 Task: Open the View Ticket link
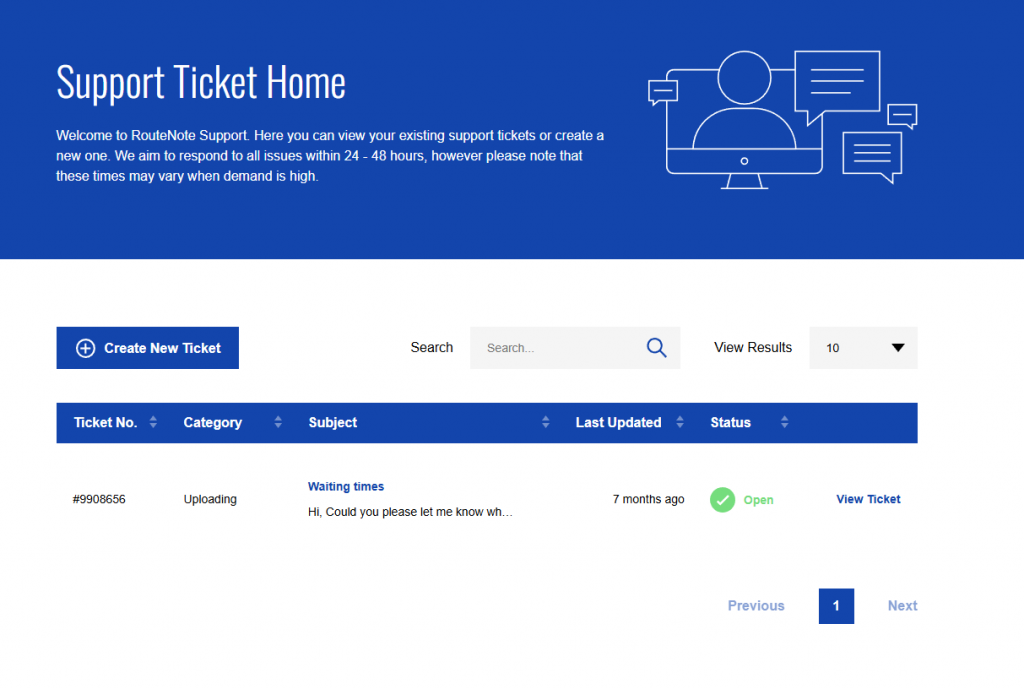[x=868, y=499]
